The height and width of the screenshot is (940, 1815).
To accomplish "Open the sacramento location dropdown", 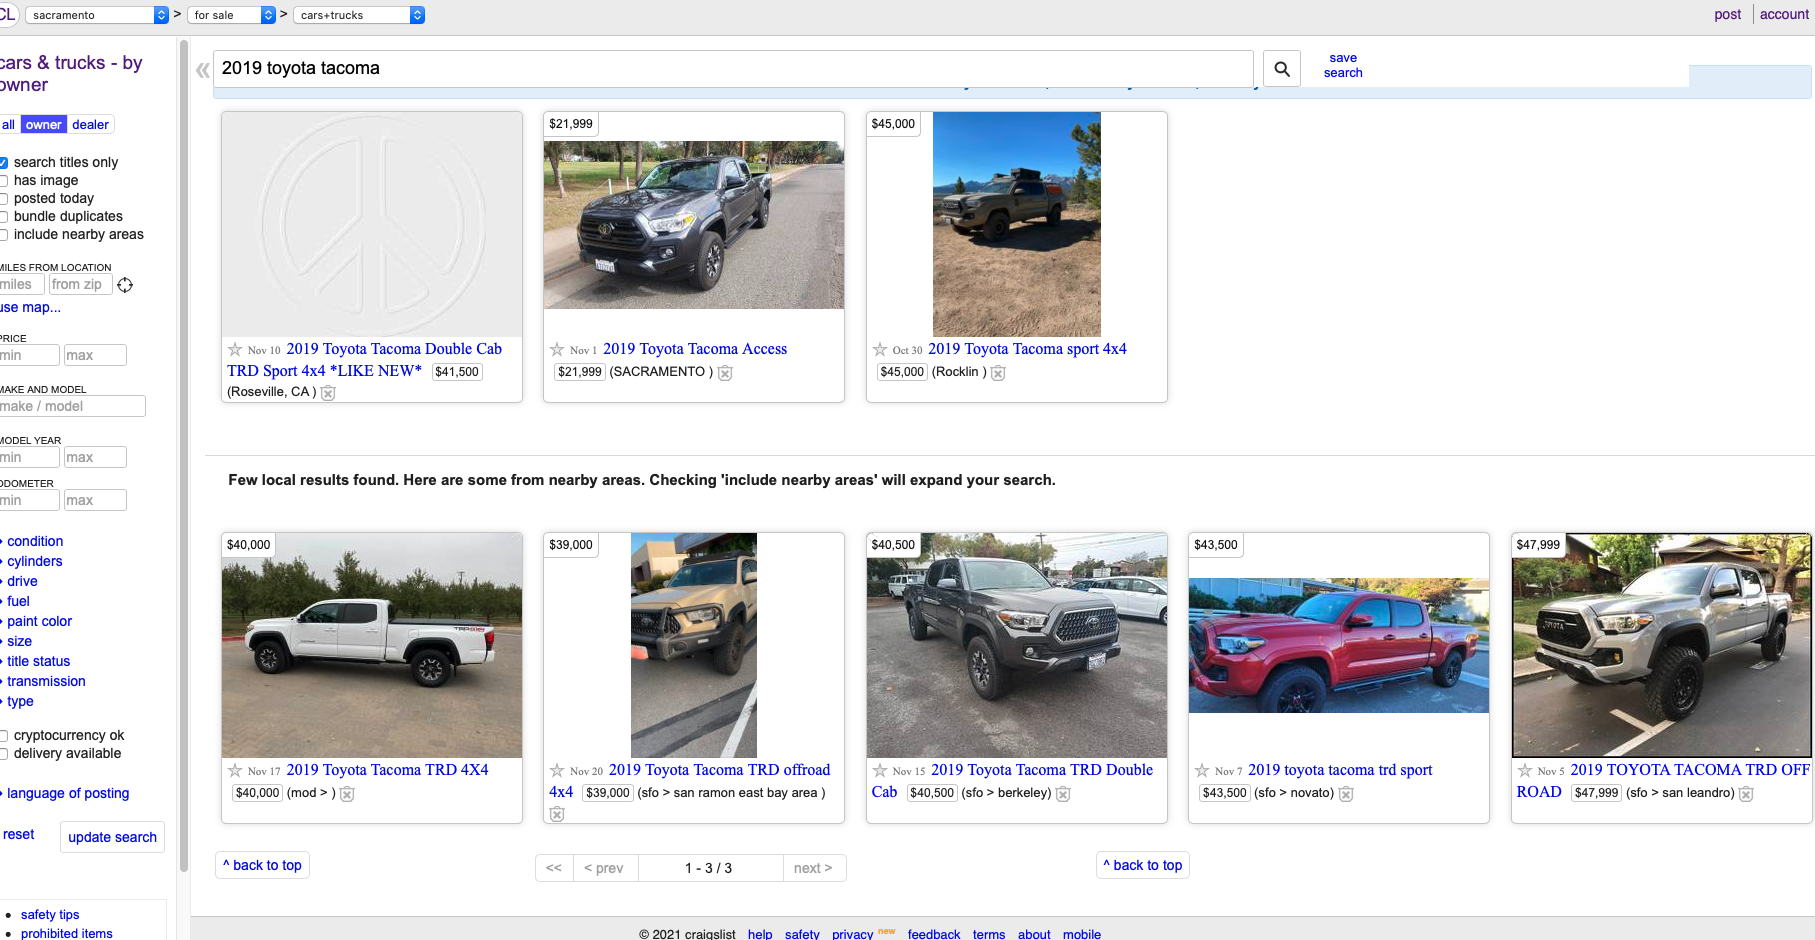I will 96,15.
